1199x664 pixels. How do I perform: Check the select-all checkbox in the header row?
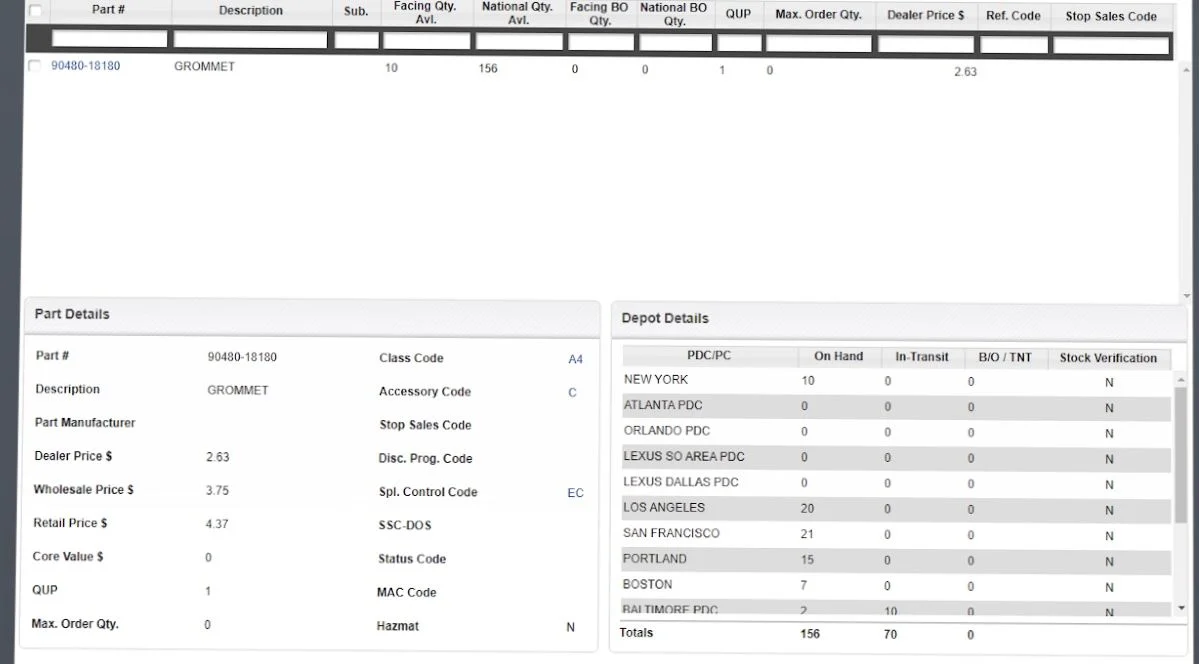35,10
